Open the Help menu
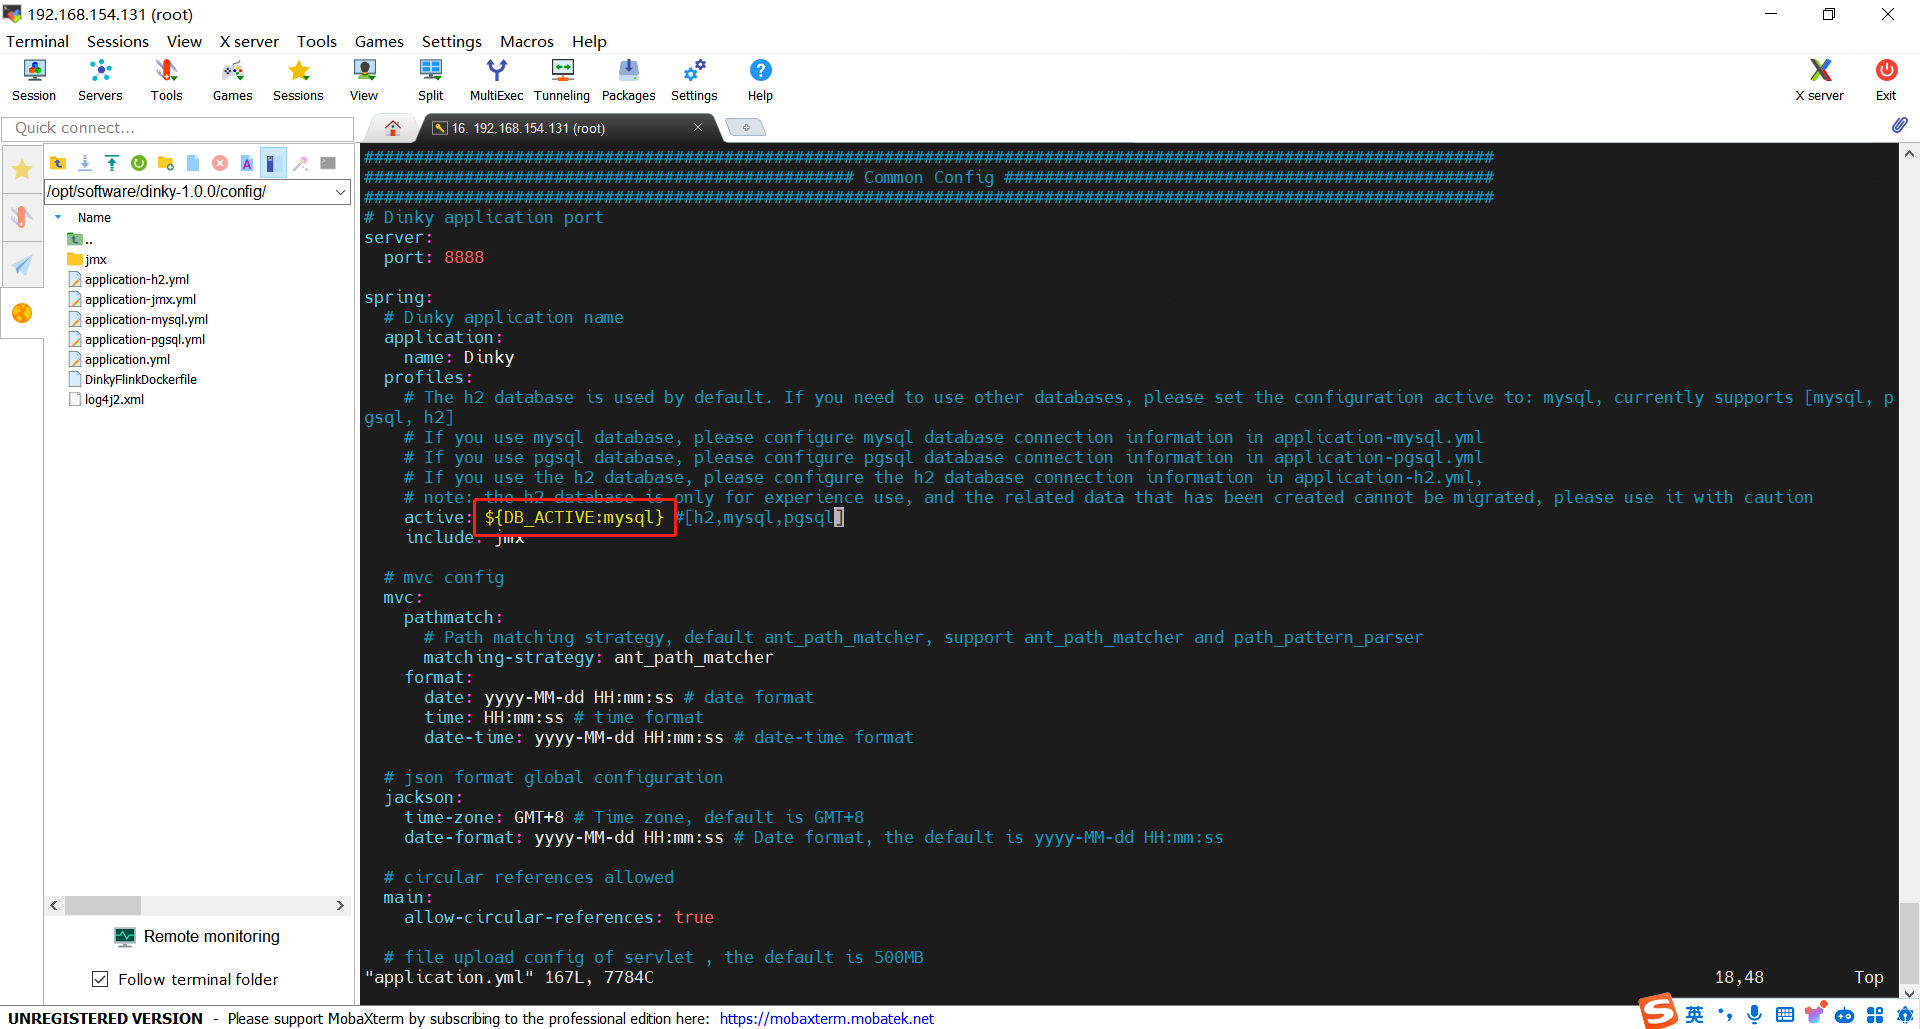 point(589,41)
